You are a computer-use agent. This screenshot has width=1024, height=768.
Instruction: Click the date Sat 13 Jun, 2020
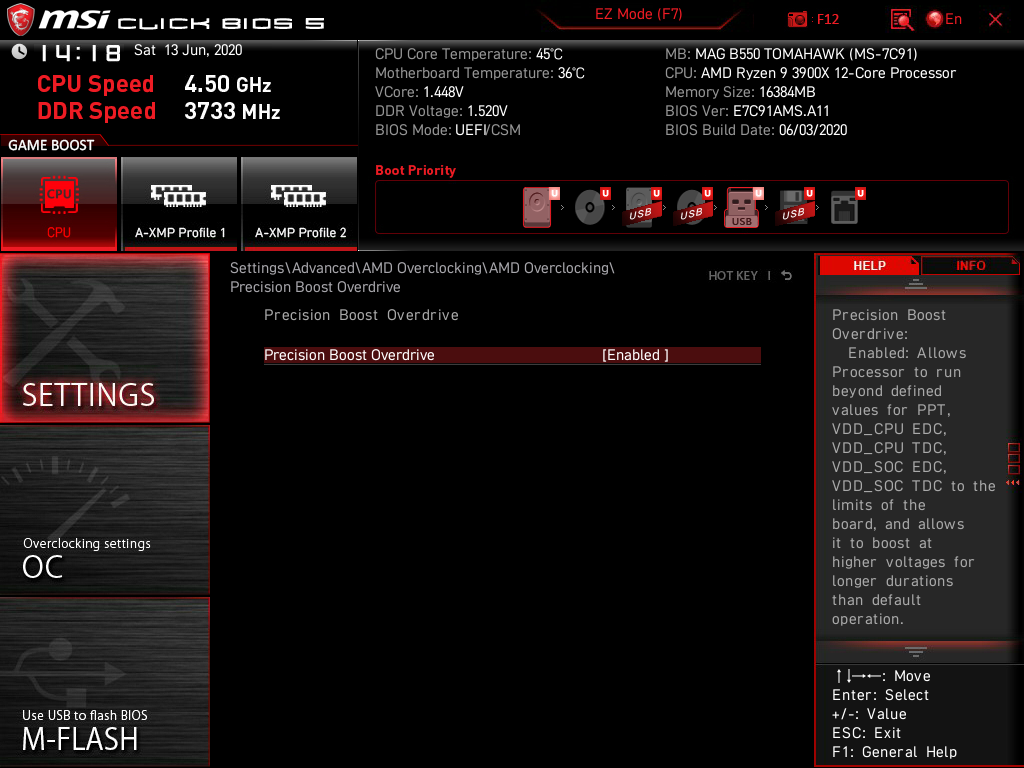pyautogui.click(x=188, y=50)
